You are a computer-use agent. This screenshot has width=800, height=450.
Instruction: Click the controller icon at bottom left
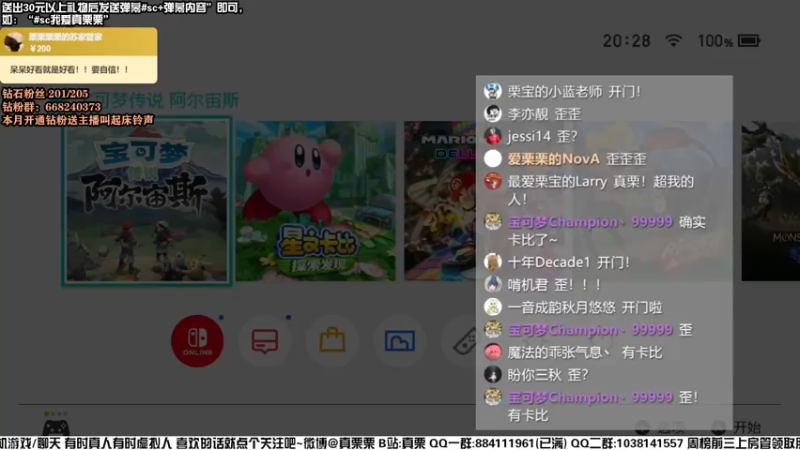tap(56, 428)
